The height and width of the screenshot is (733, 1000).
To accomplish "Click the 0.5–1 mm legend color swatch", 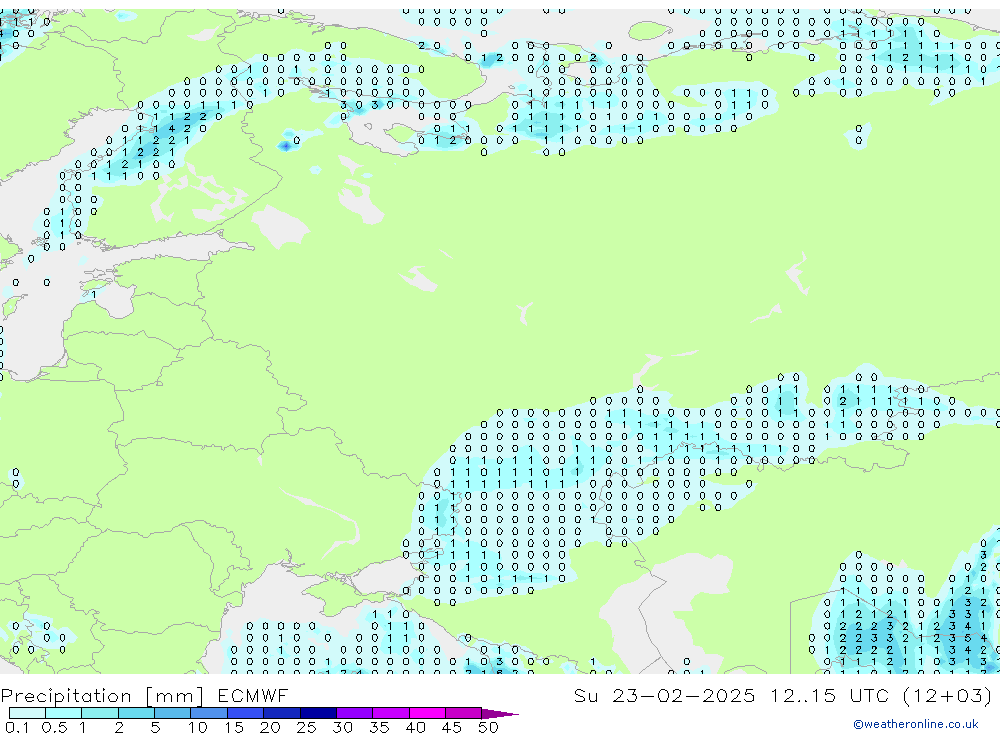I will [64, 713].
